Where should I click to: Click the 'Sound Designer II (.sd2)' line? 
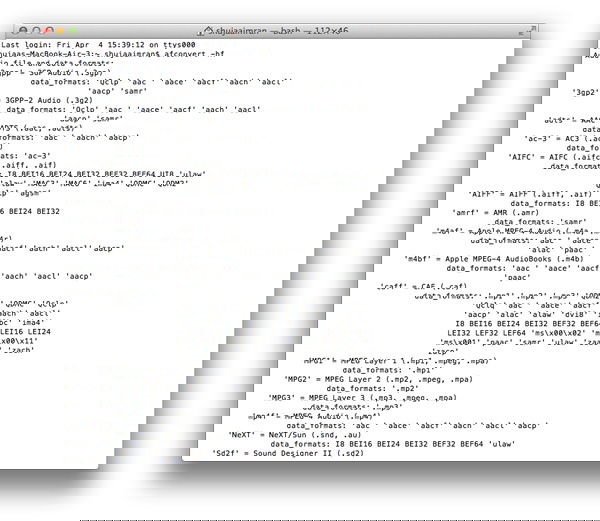288,453
